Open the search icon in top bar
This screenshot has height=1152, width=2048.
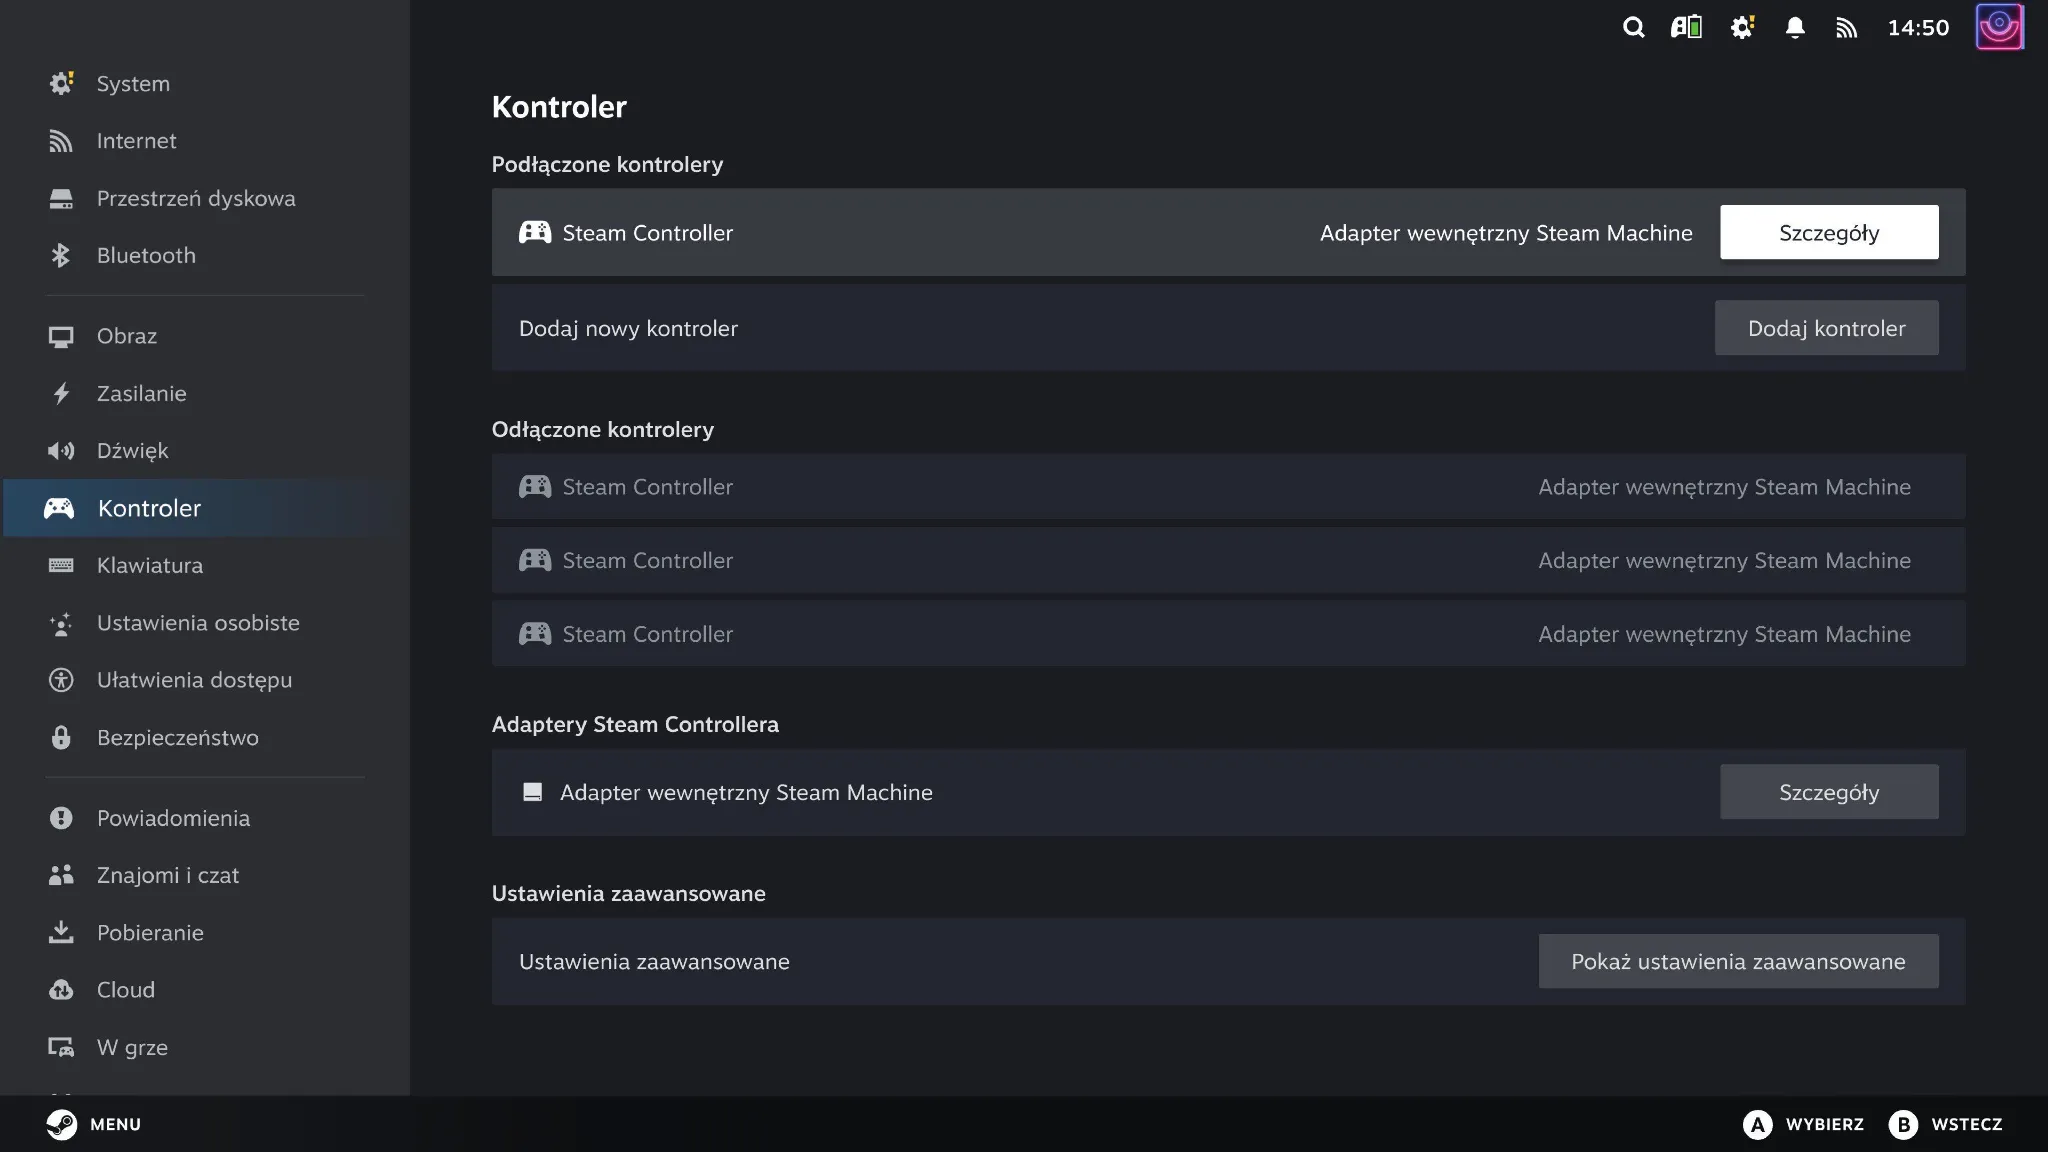pyautogui.click(x=1633, y=27)
